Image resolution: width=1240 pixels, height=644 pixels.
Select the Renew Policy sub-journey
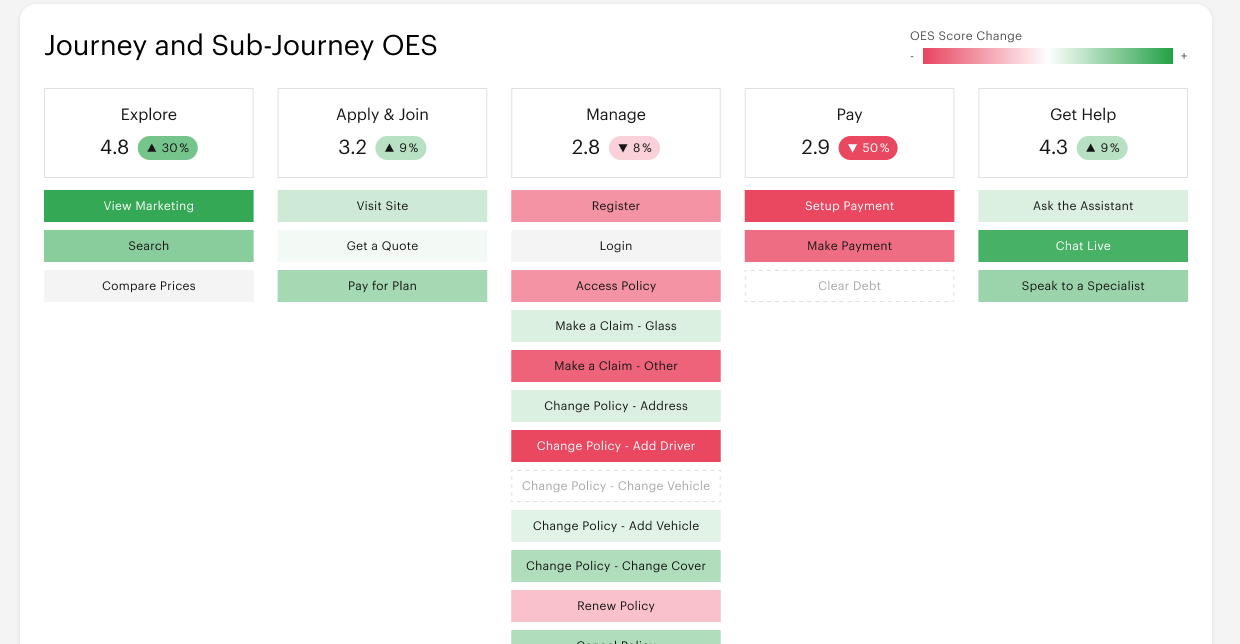click(616, 606)
